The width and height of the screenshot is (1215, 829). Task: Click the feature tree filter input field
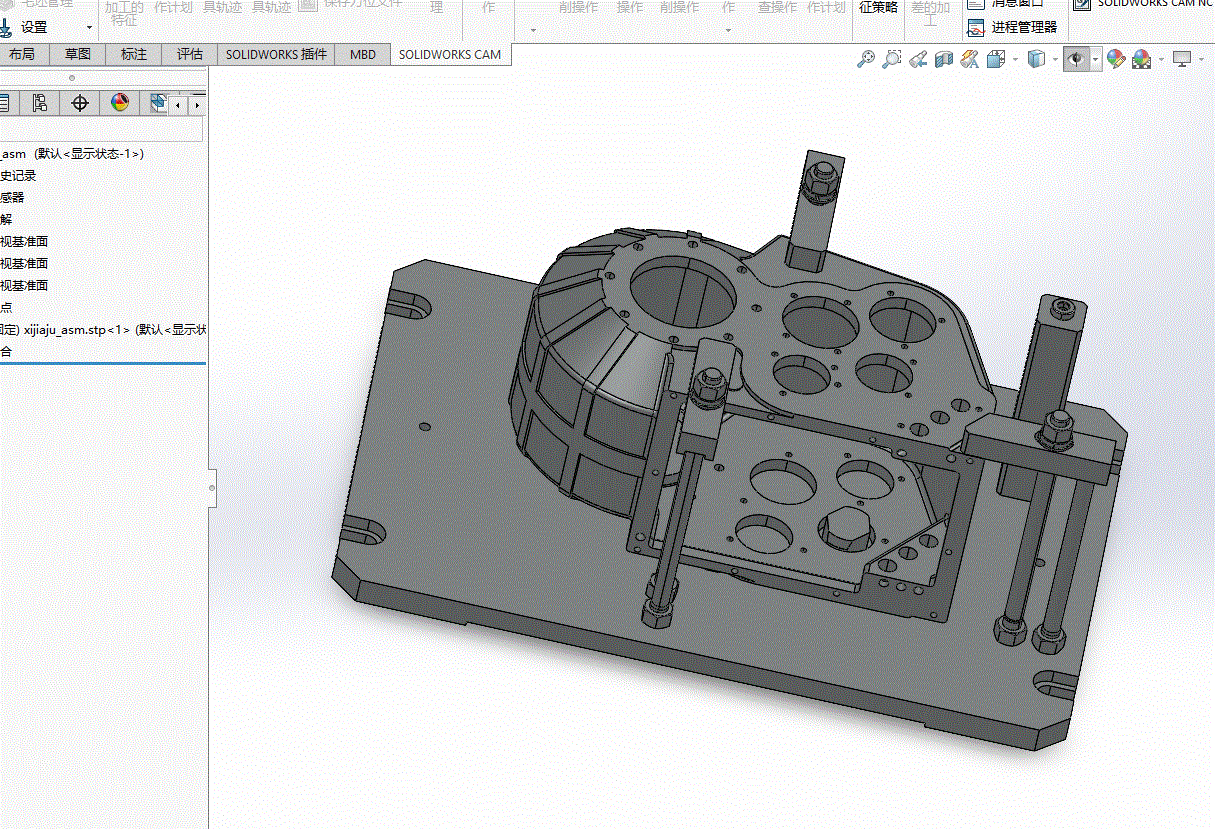point(101,129)
